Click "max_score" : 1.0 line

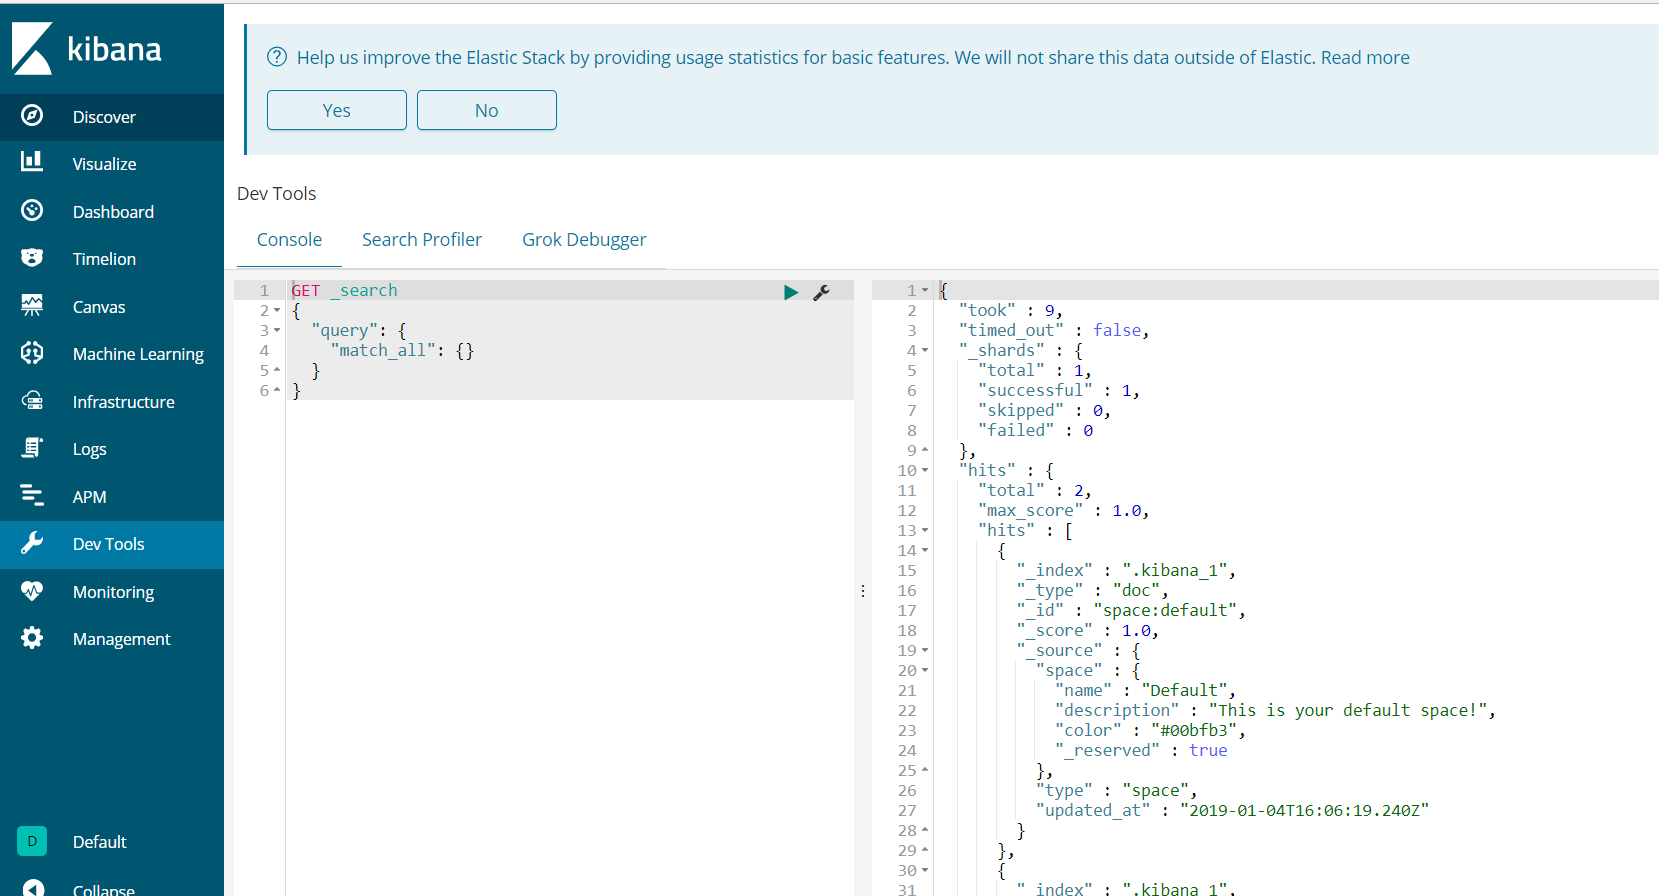pos(1064,510)
